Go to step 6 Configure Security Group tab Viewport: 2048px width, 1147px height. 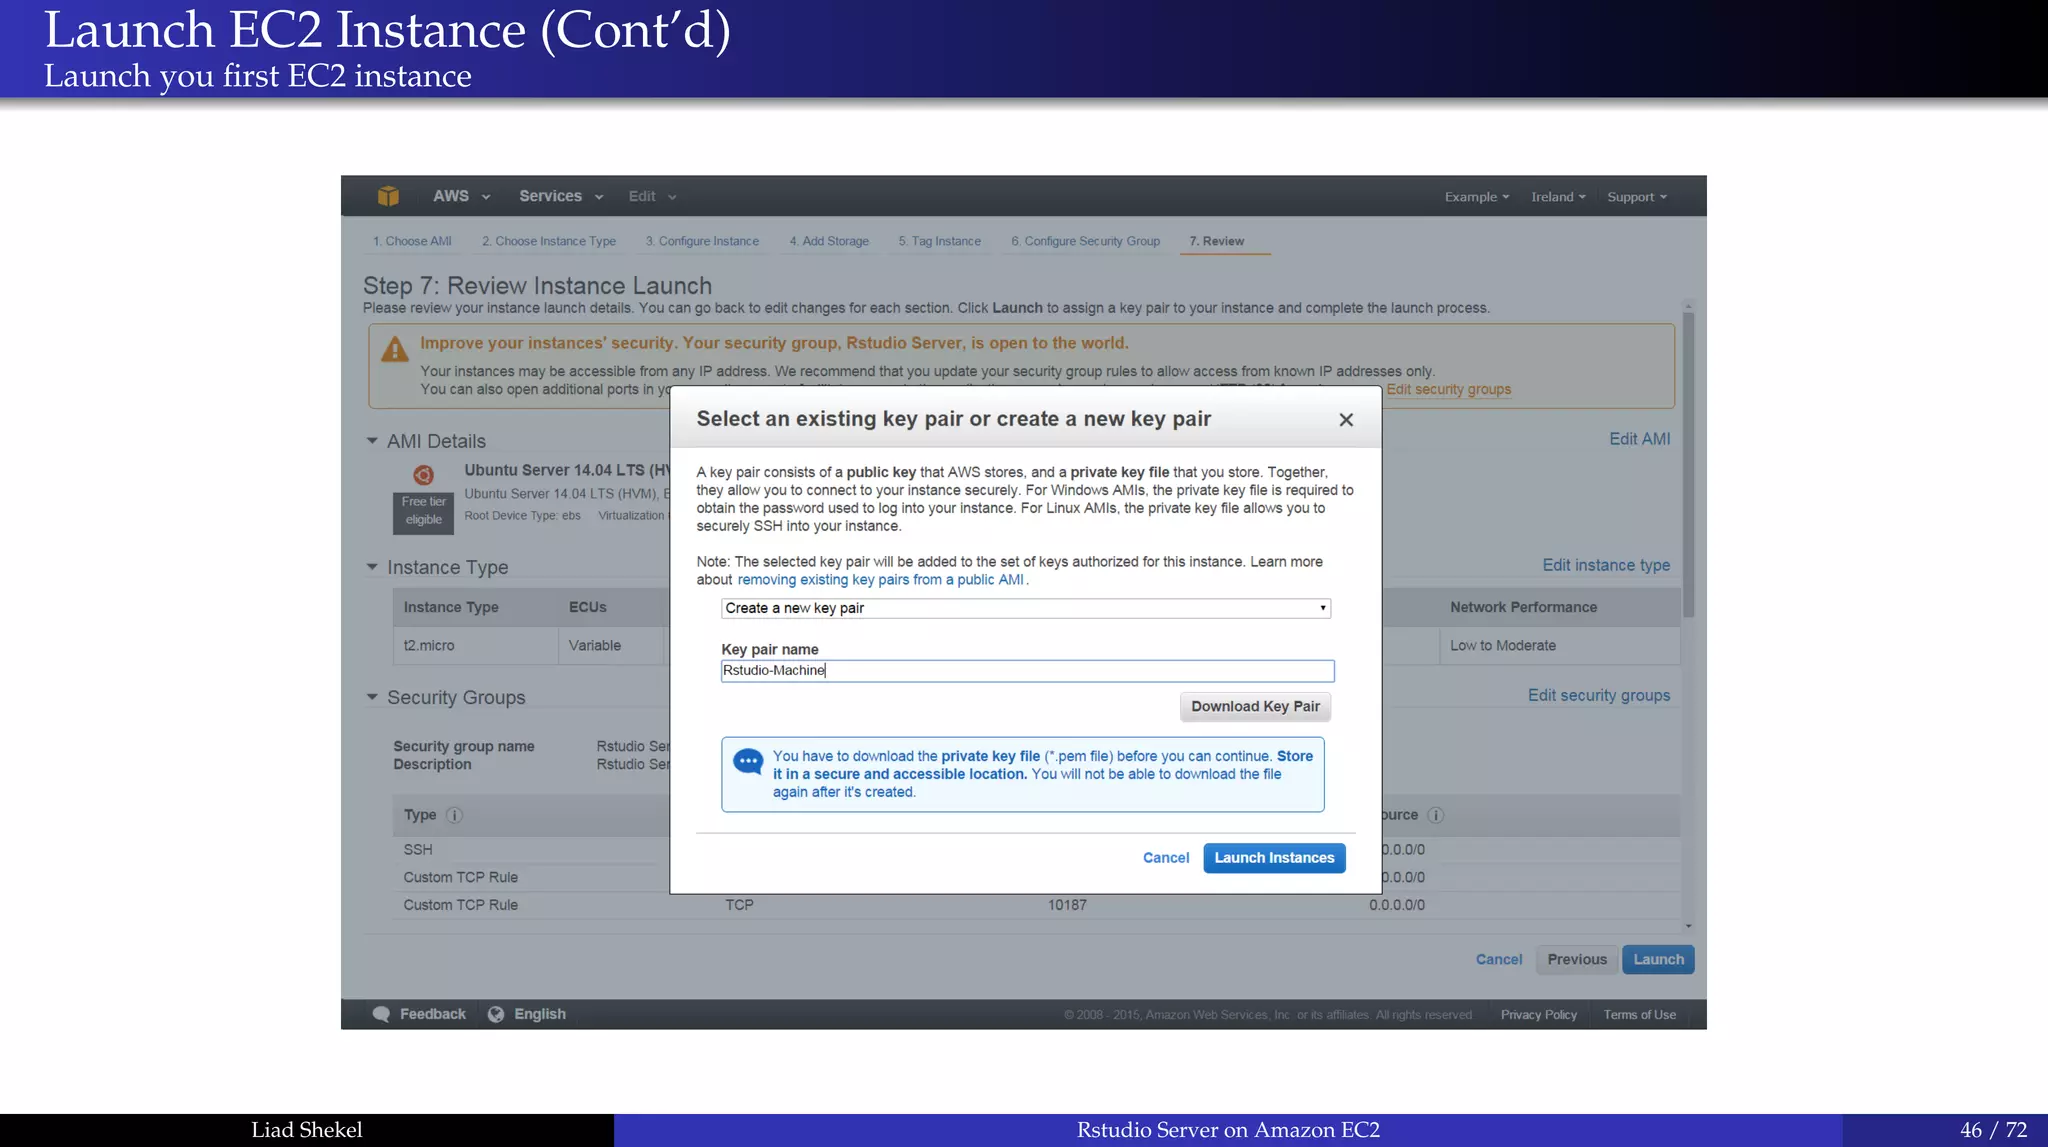(1085, 241)
